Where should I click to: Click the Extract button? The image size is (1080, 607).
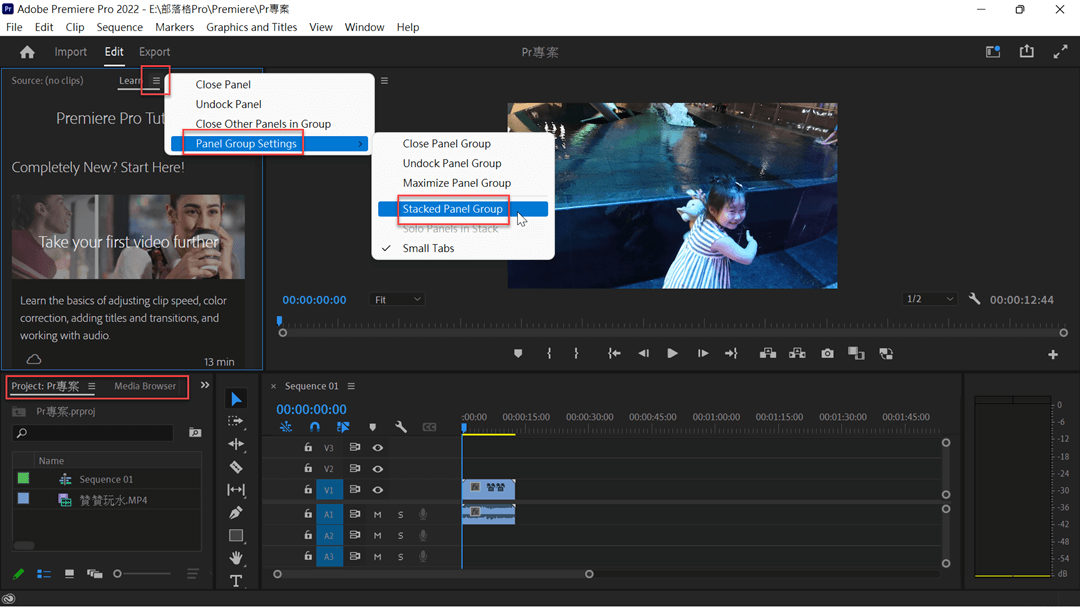coord(797,353)
